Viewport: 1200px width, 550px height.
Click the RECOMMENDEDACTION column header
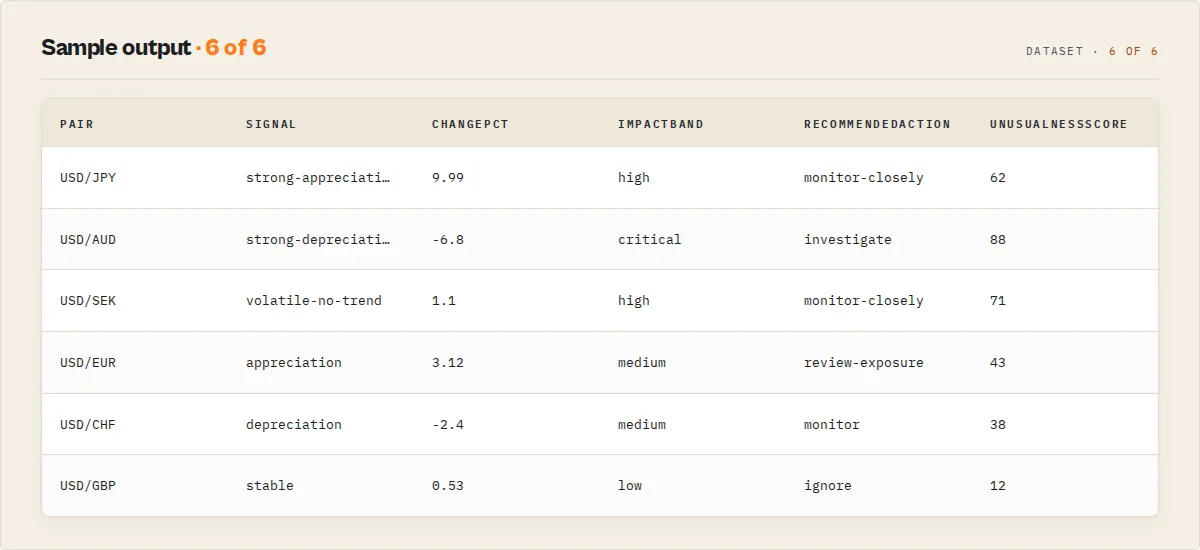point(877,124)
